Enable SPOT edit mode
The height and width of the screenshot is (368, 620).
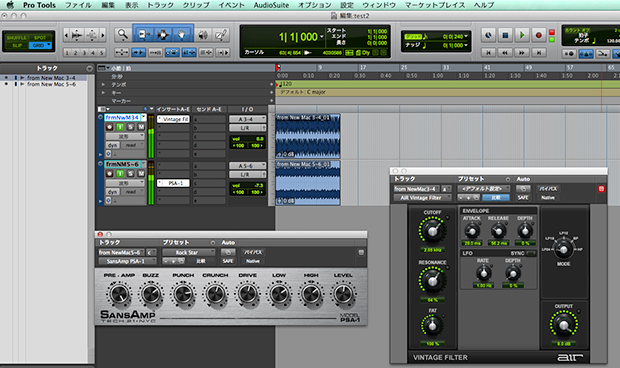coord(40,38)
